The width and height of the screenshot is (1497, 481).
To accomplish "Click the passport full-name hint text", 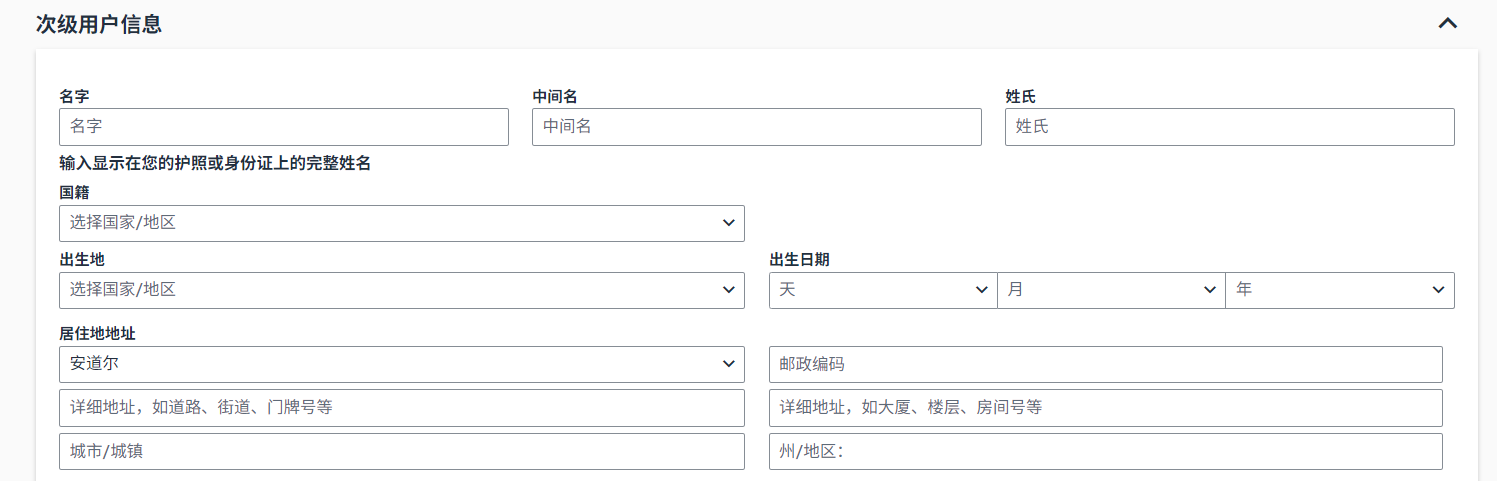I will click(x=215, y=163).
